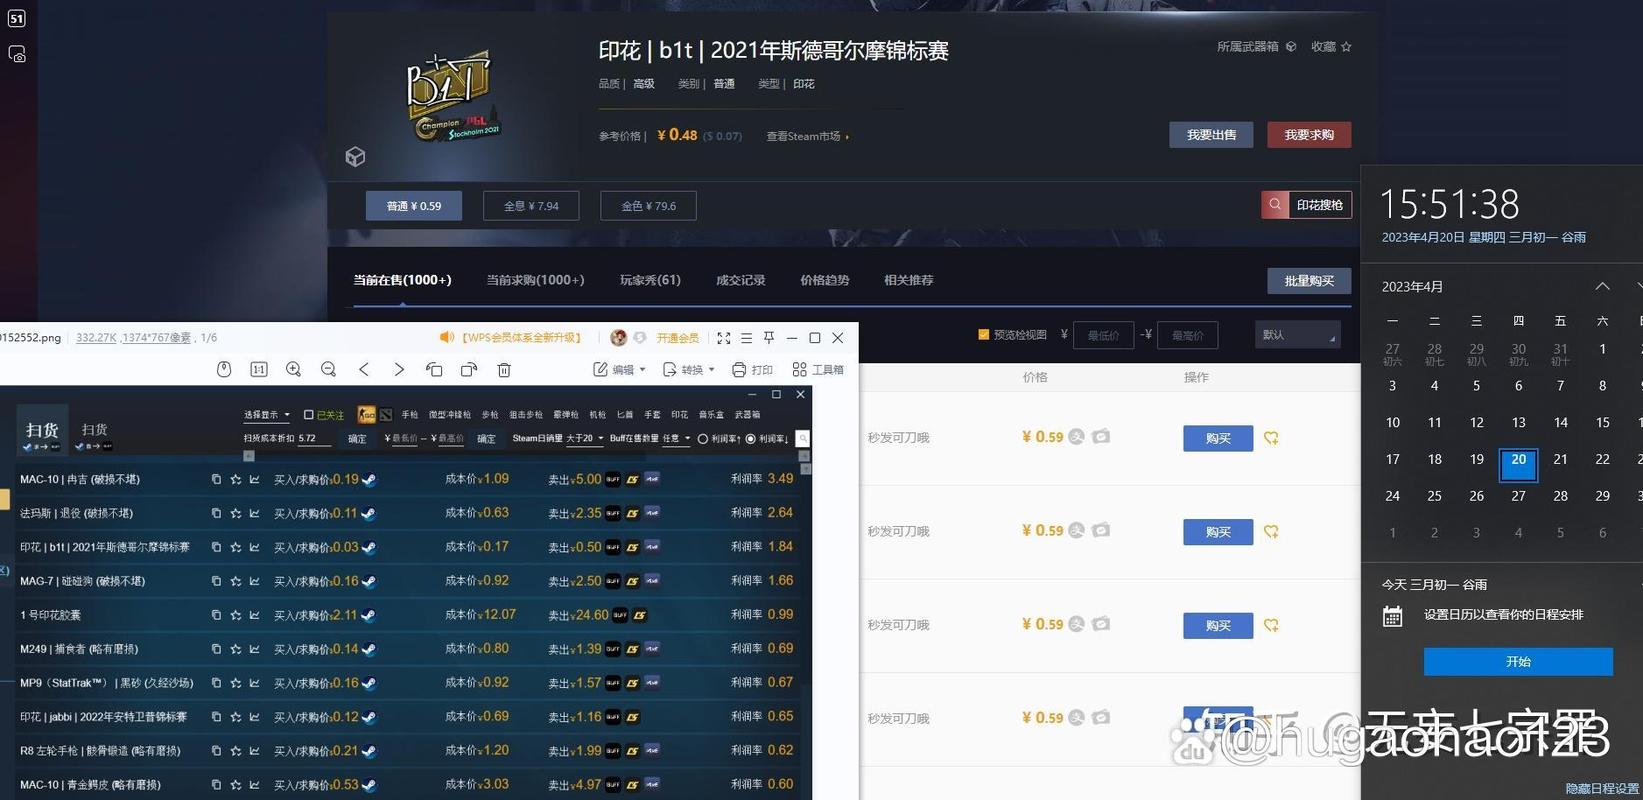Click the 最低价 price input field
The width and height of the screenshot is (1643, 800).
click(1104, 335)
